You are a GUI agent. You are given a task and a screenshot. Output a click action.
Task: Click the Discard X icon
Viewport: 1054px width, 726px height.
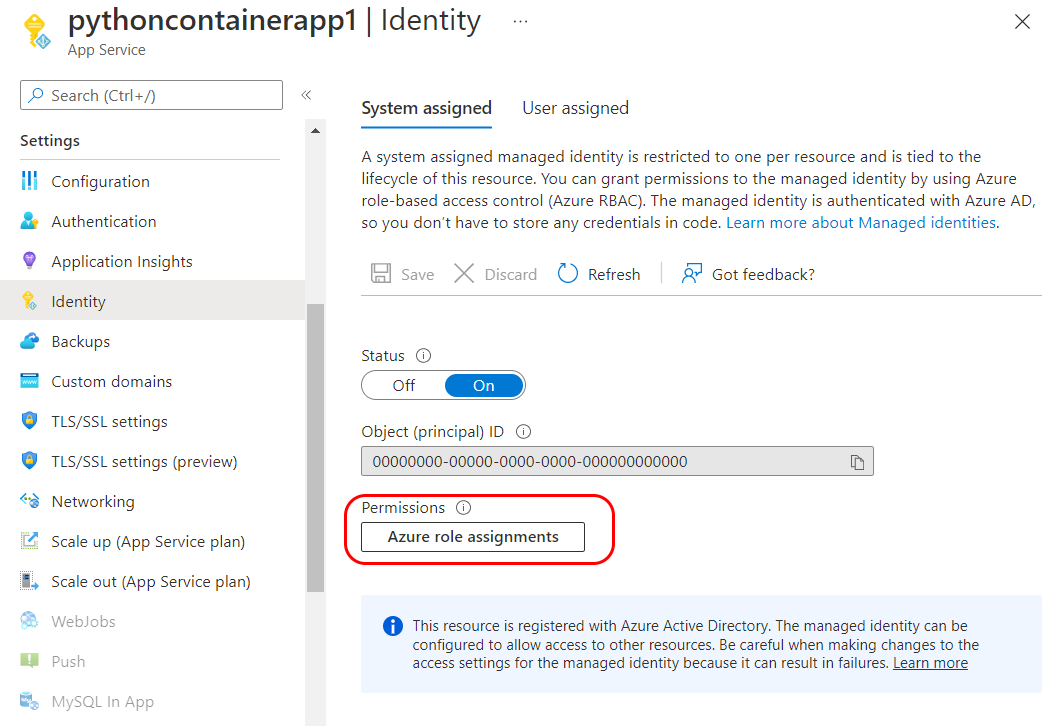pos(464,274)
